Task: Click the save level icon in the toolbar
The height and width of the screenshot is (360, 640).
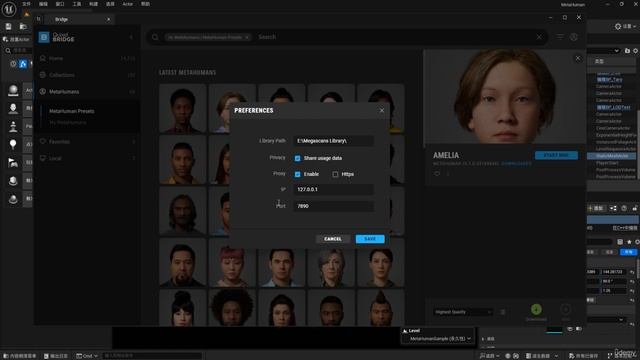Action: pos(9,27)
